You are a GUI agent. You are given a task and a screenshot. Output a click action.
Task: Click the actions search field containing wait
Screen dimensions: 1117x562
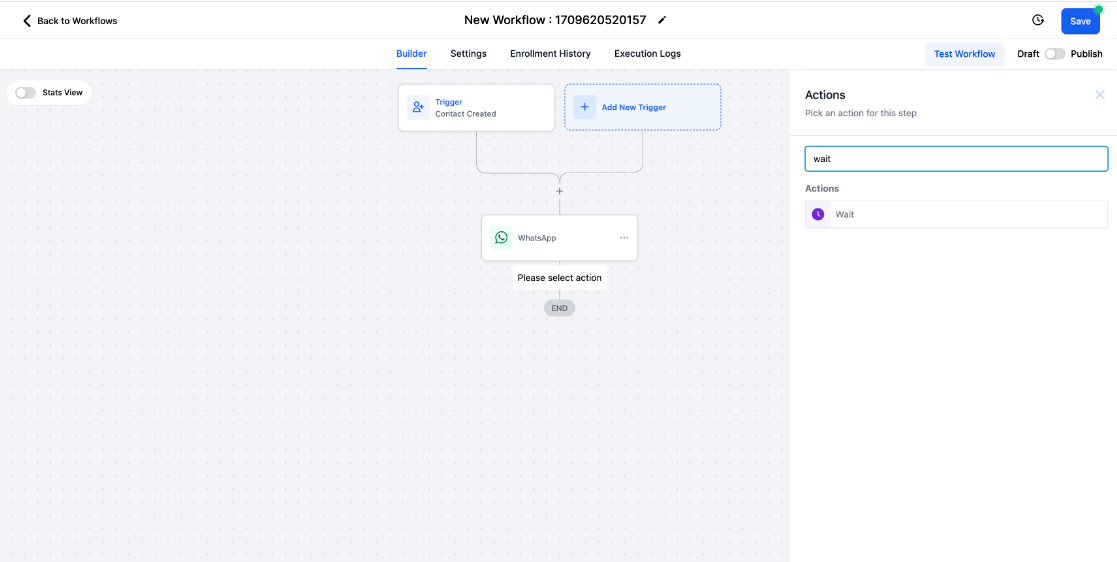click(956, 159)
